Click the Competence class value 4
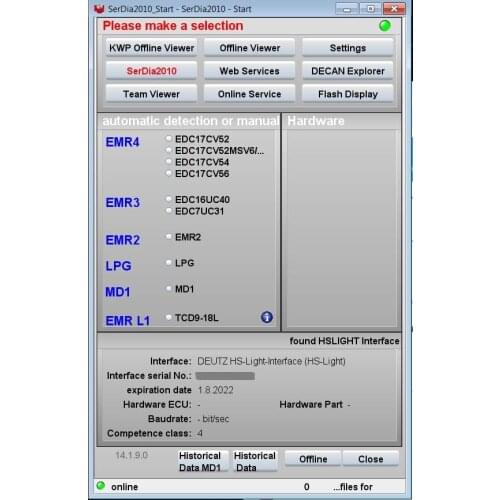The image size is (500, 500). click(200, 433)
